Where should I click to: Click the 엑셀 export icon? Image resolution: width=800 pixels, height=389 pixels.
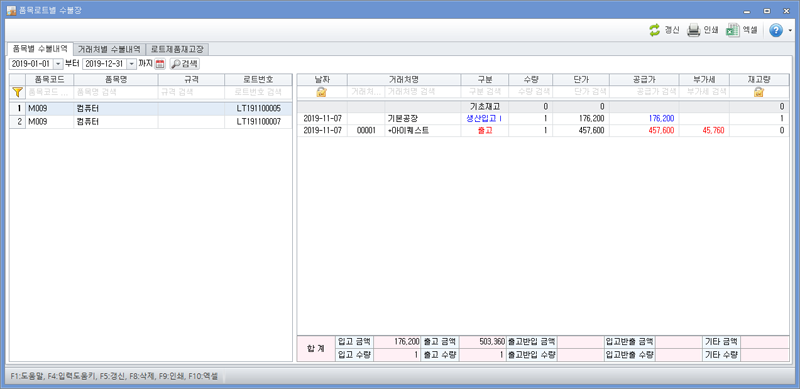[x=733, y=30]
